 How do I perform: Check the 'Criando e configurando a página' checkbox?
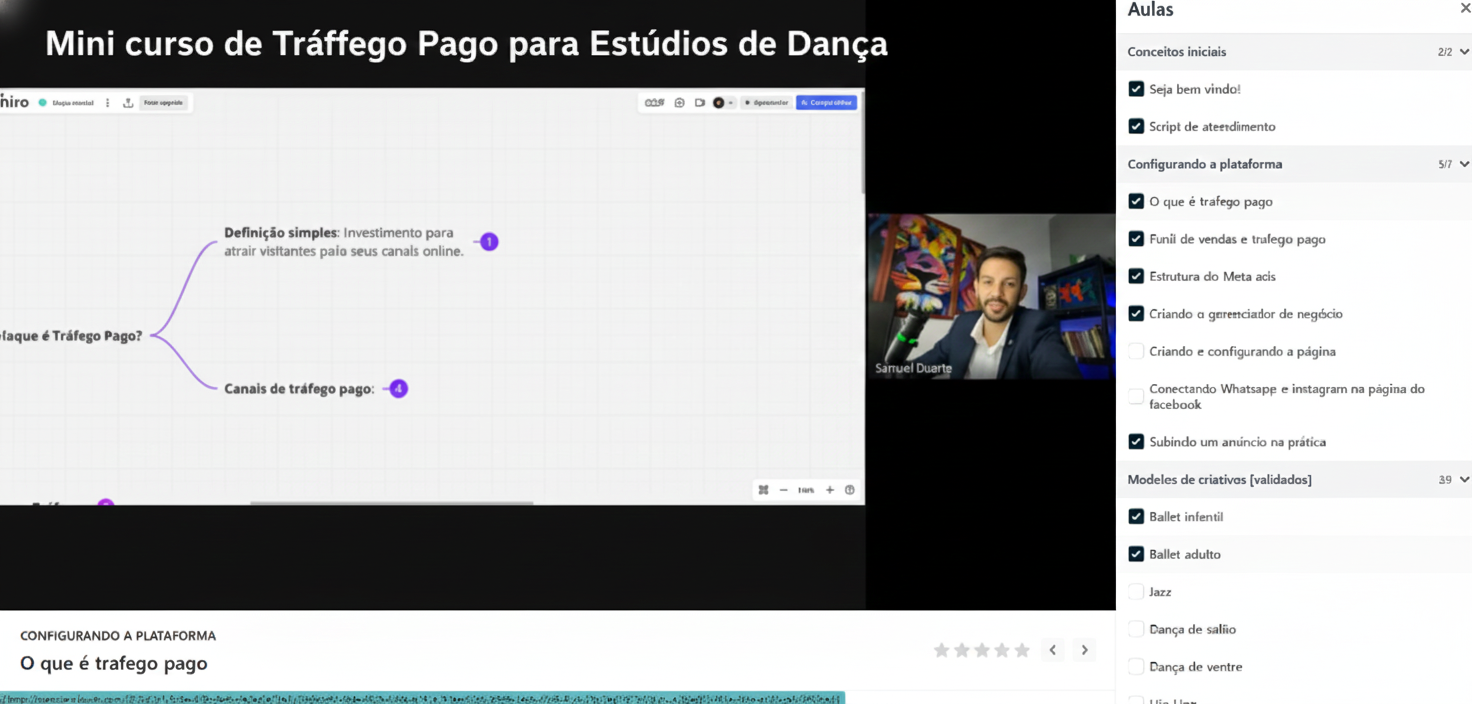pyautogui.click(x=1136, y=351)
